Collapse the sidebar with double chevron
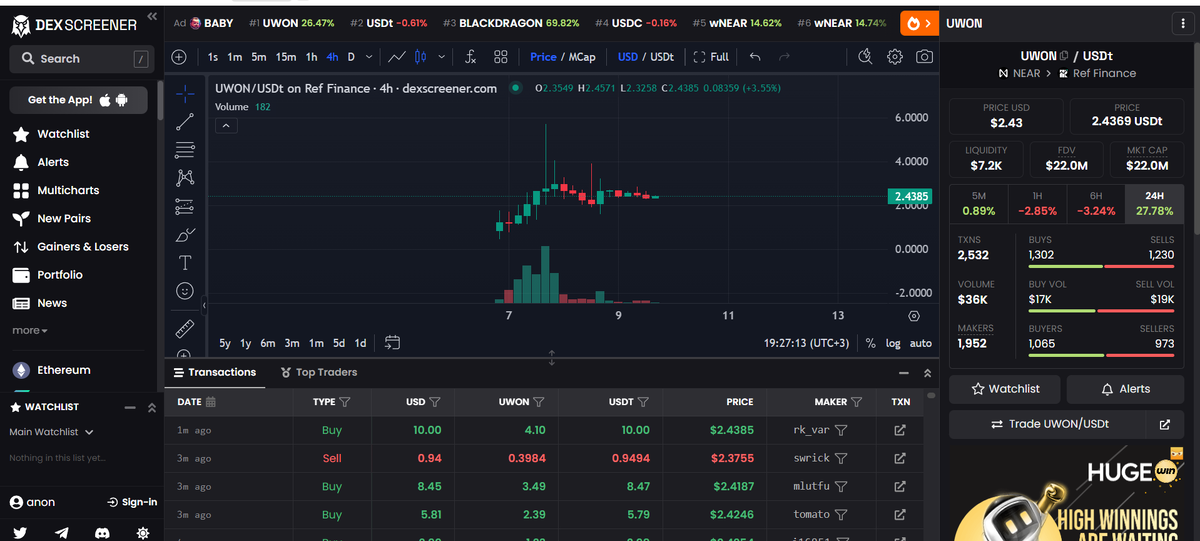Image resolution: width=1200 pixels, height=541 pixels. [x=152, y=17]
